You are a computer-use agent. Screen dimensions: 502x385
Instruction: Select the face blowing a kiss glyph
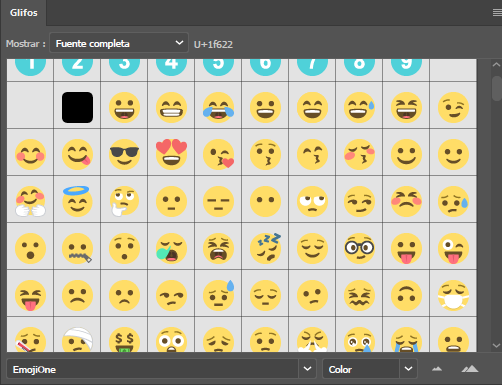(218, 154)
